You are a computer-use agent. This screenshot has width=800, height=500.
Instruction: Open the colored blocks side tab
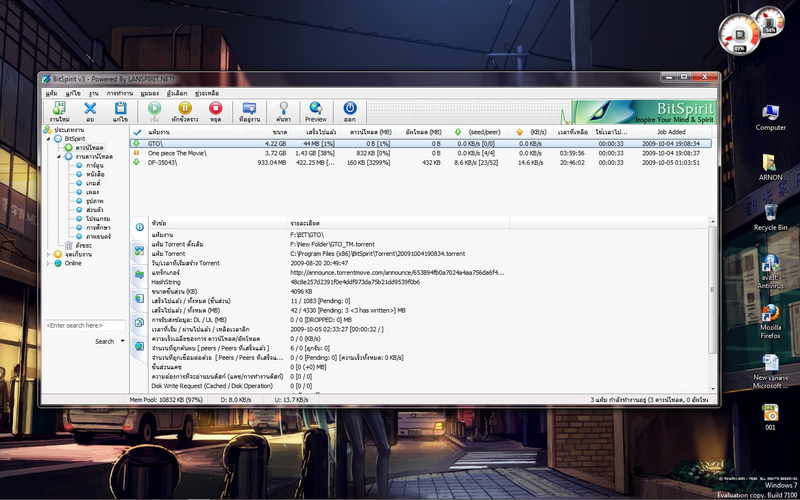139,251
